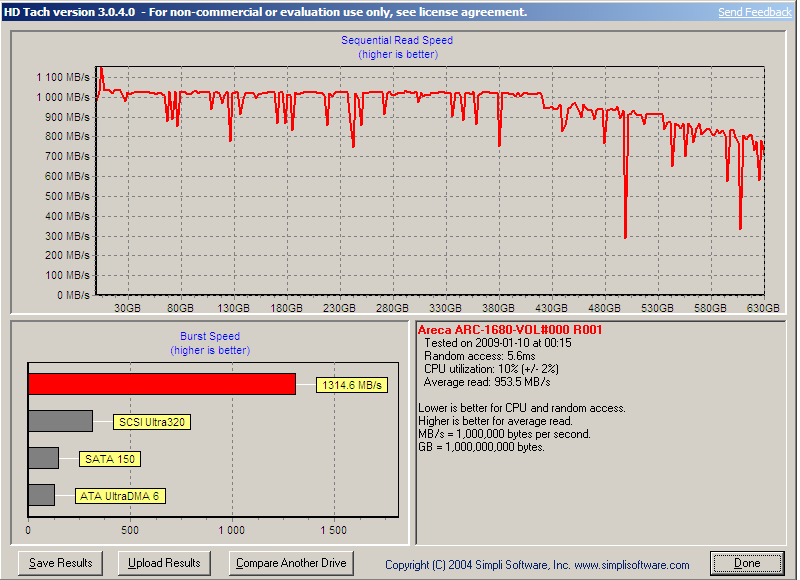Click the 'MB/s = 1,000,000 bytes' line

click(x=504, y=434)
